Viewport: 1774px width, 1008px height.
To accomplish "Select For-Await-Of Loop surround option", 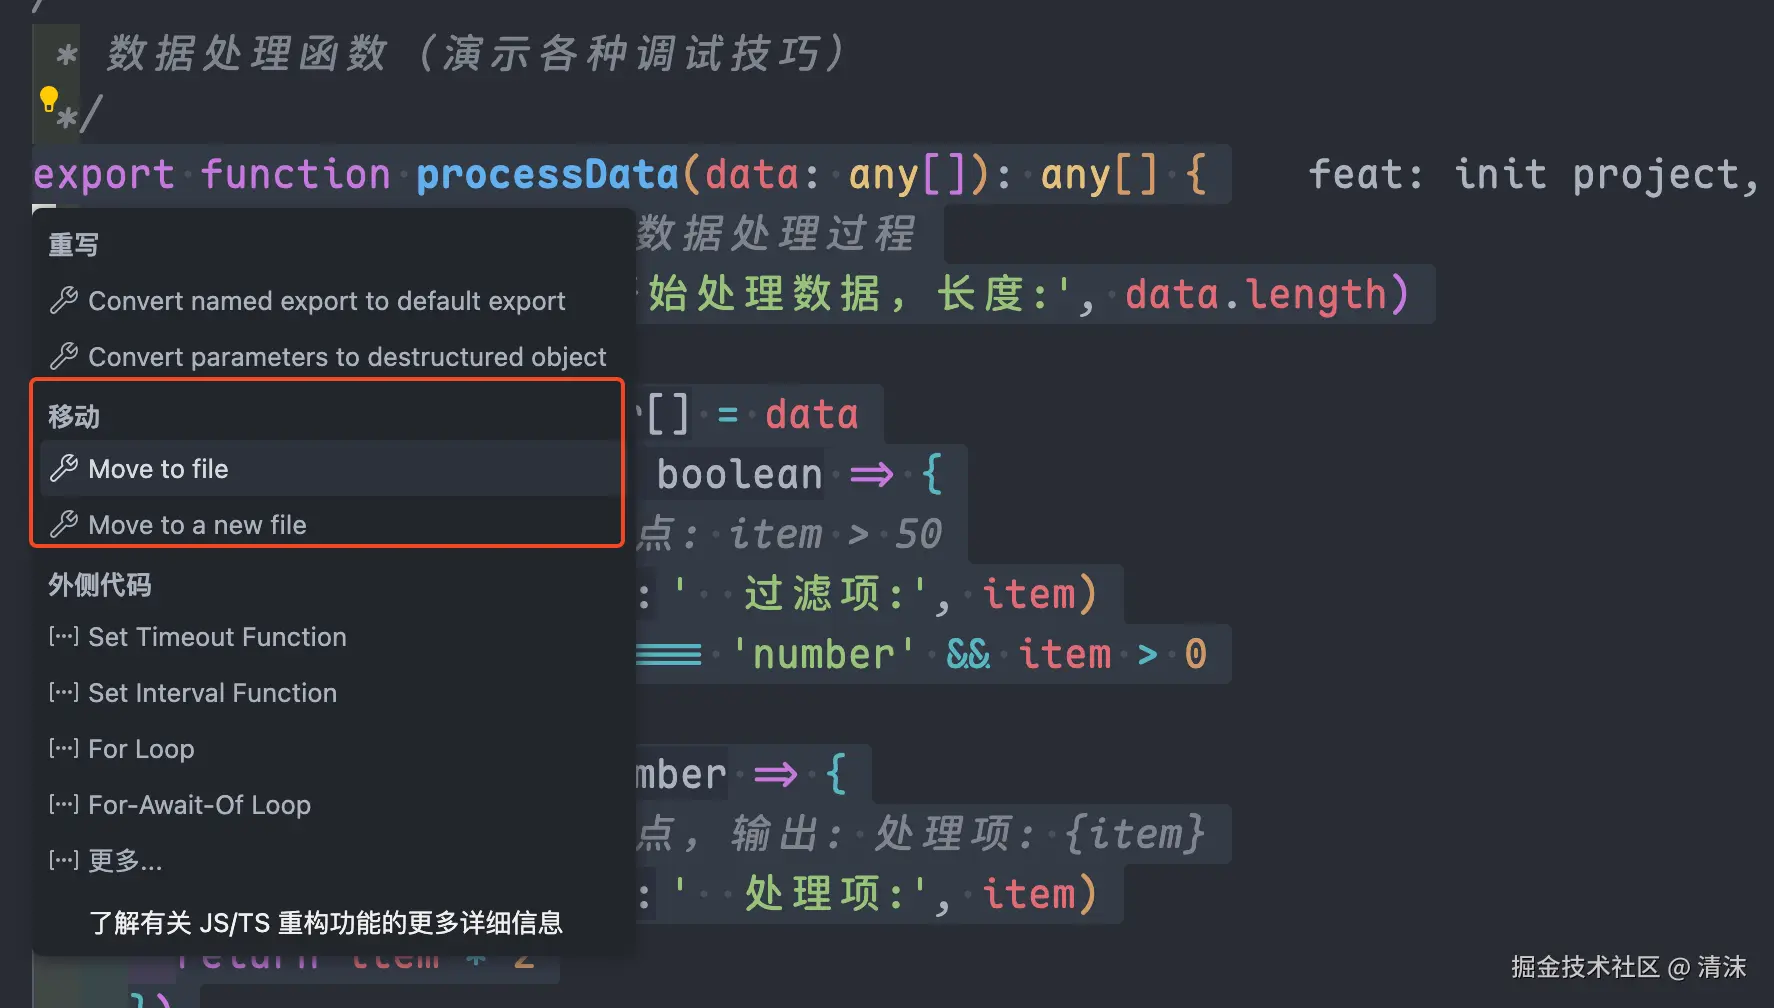I will 199,805.
